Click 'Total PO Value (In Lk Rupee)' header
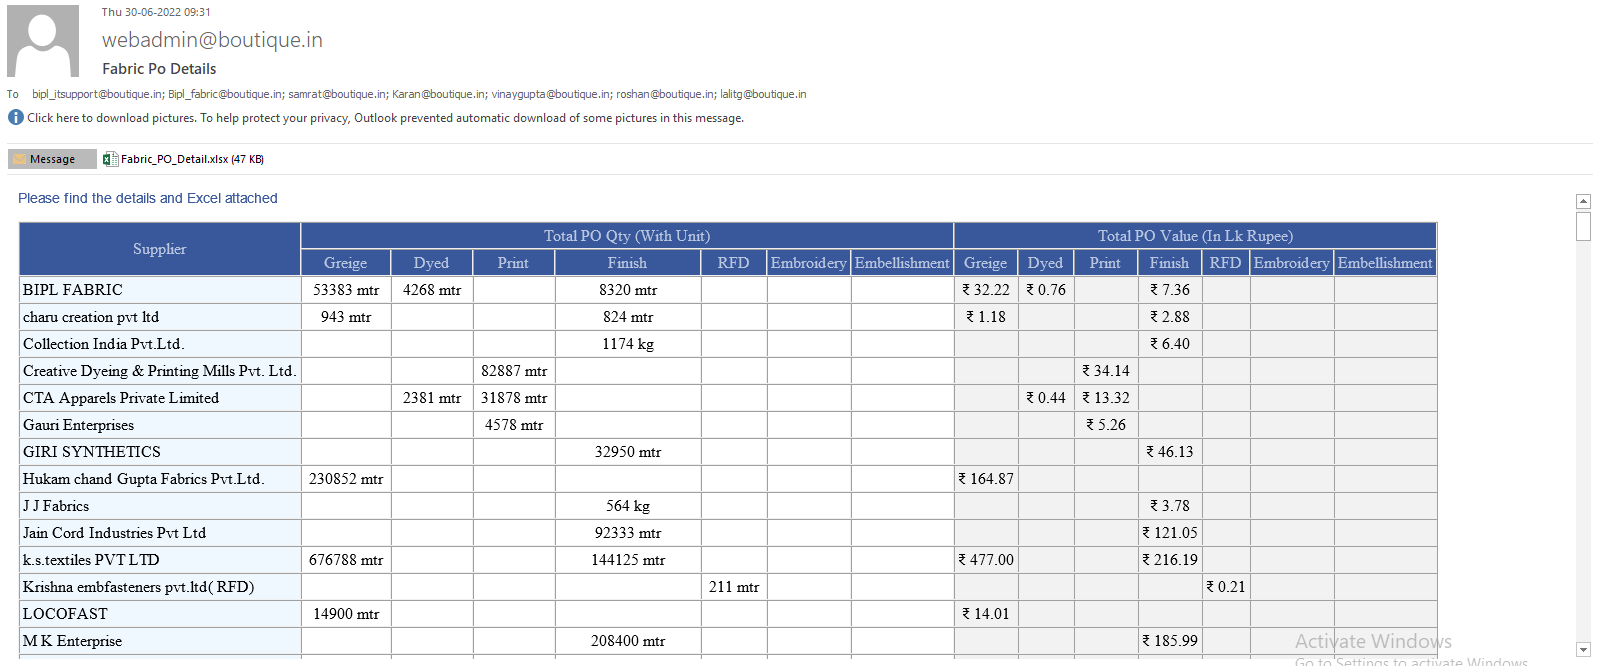 point(1196,236)
